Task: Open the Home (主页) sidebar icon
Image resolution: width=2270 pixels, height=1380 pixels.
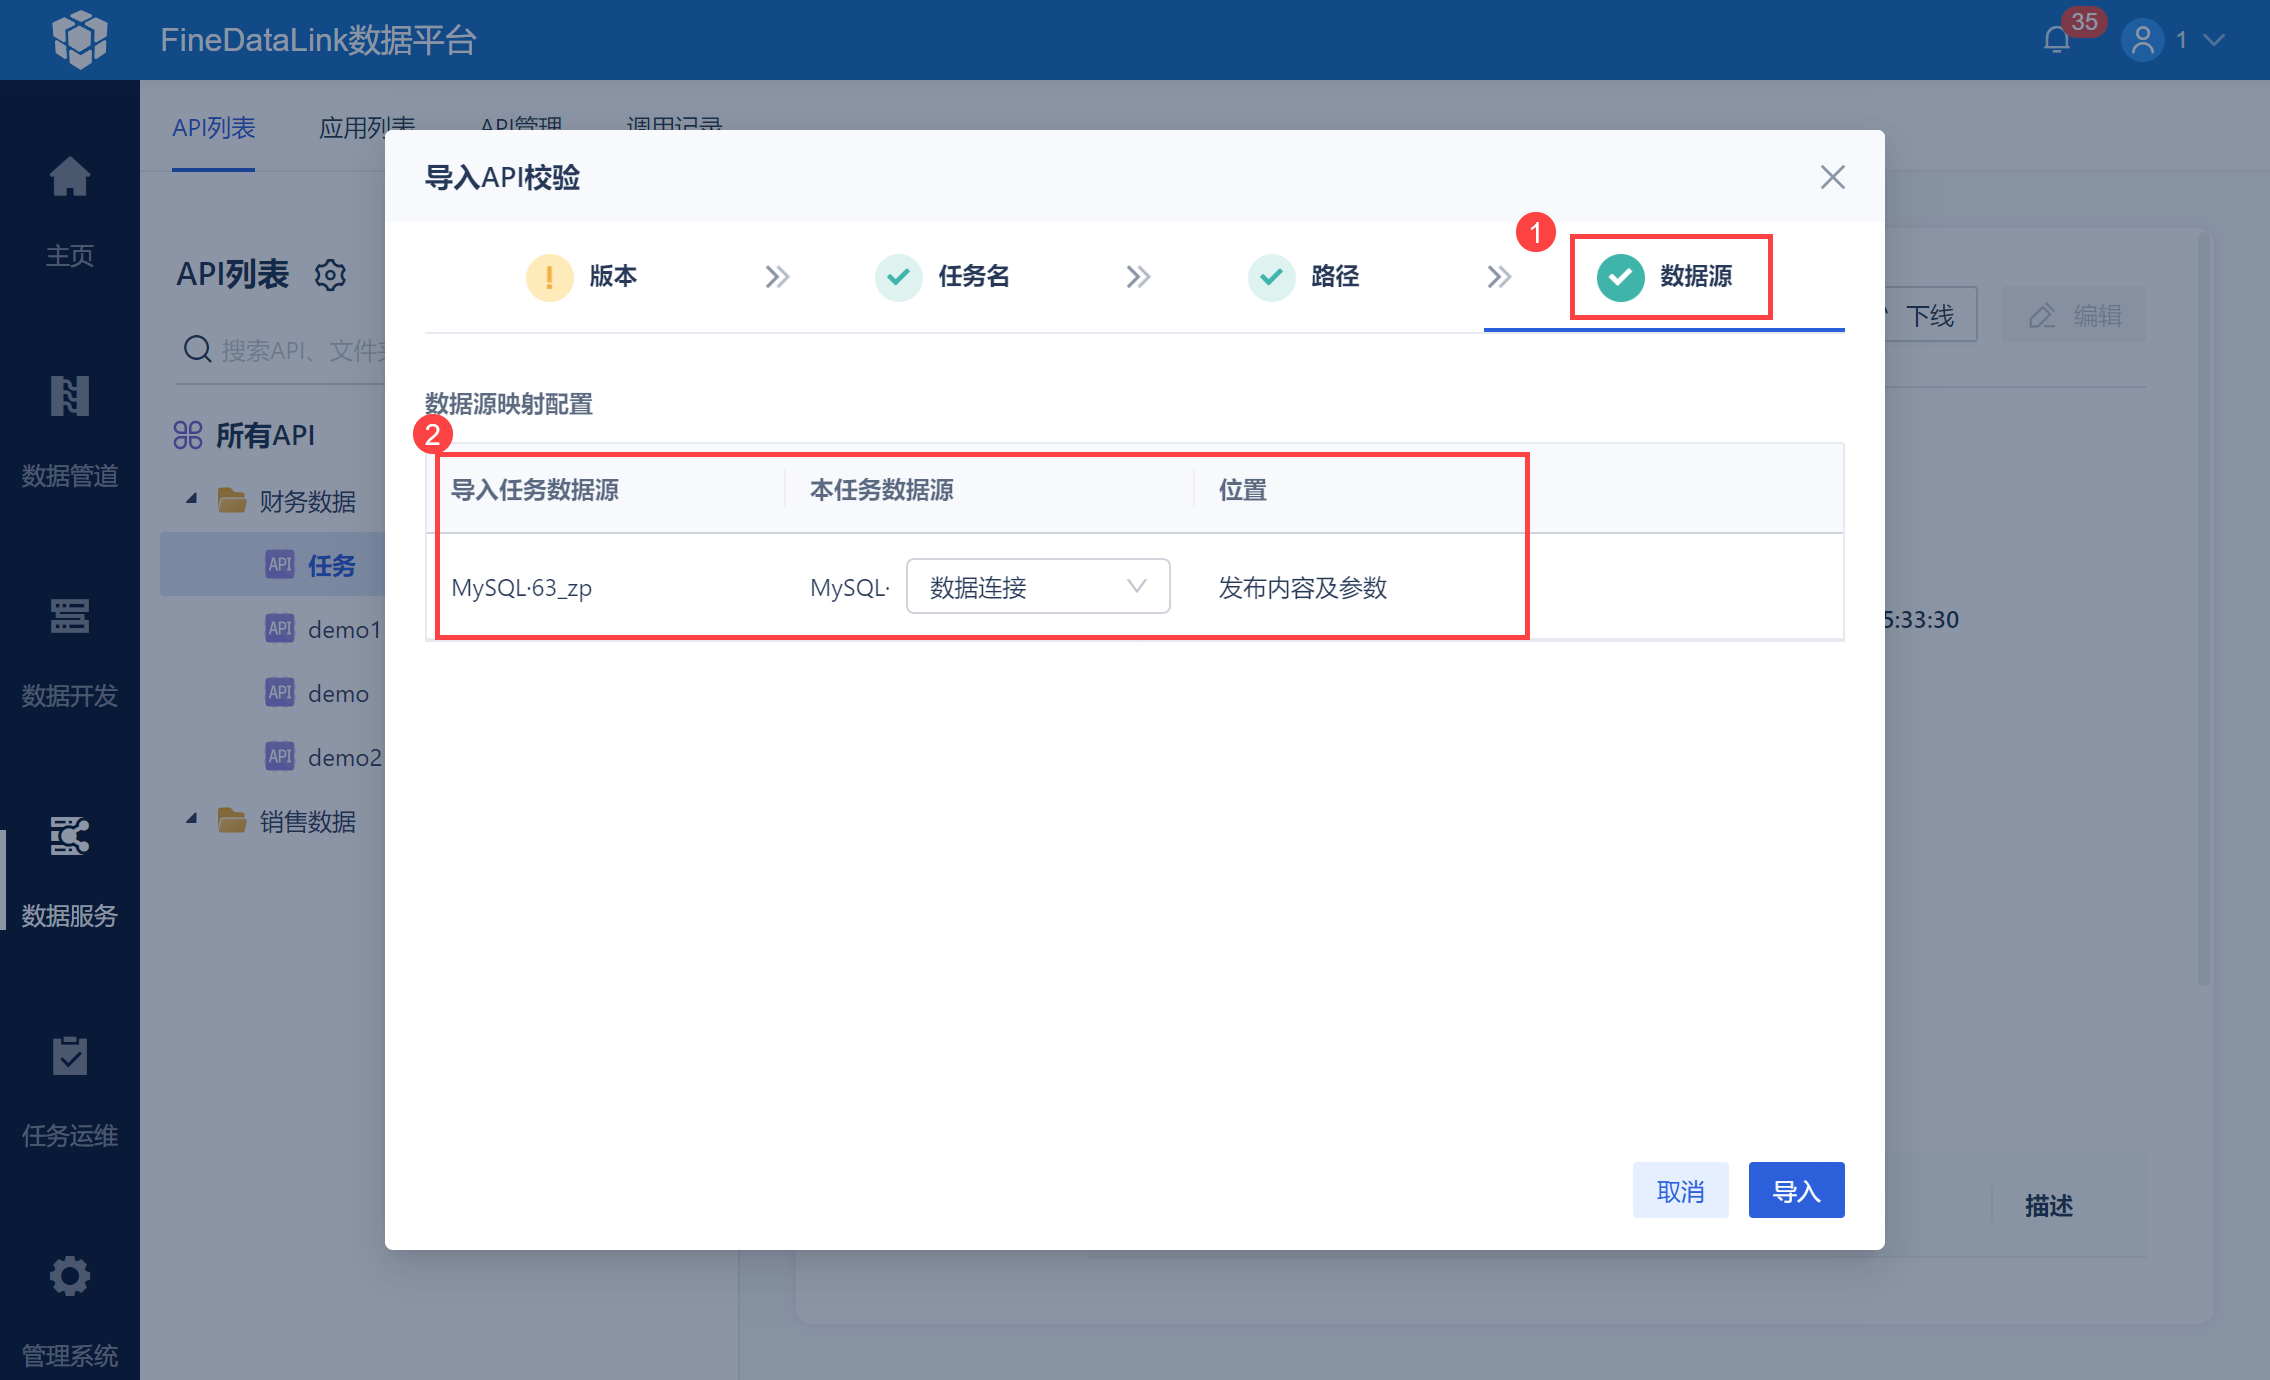Action: pos(69,178)
